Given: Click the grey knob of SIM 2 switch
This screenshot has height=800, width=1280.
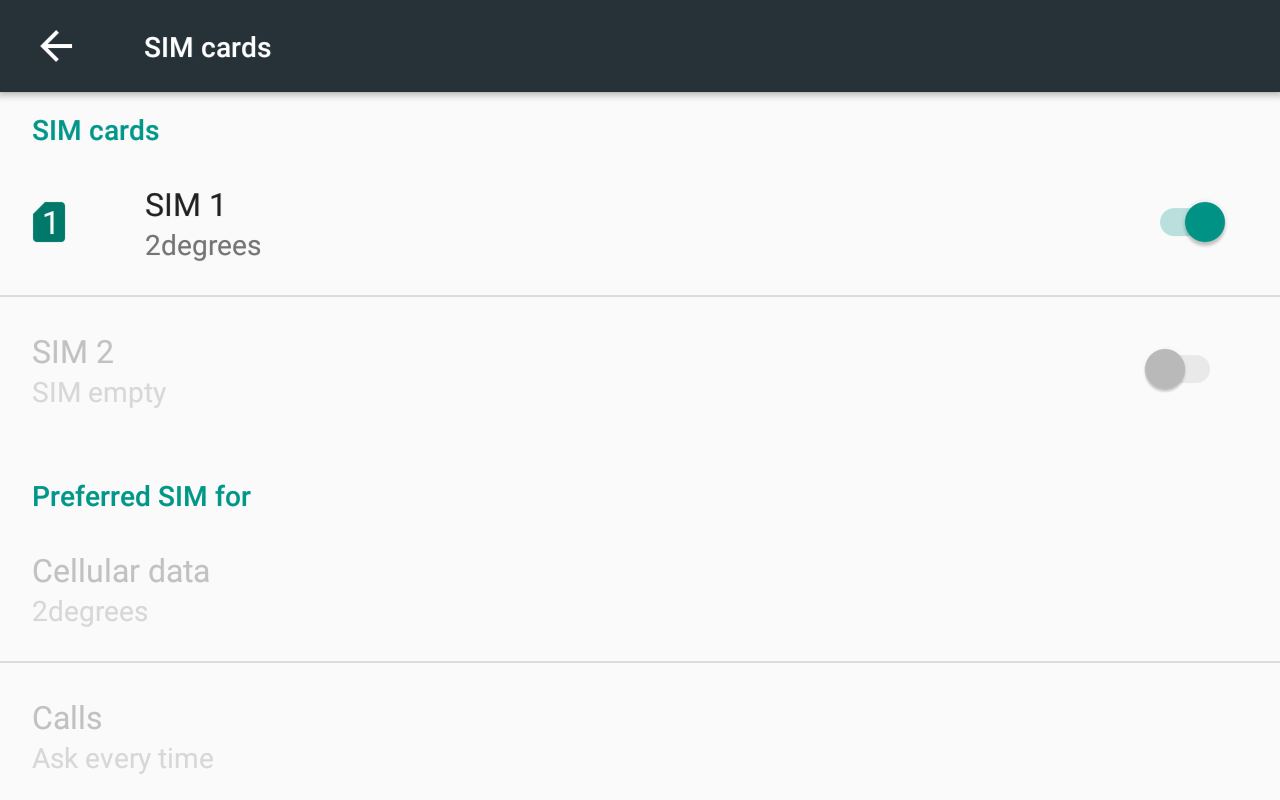Looking at the screenshot, I should pyautogui.click(x=1165, y=369).
